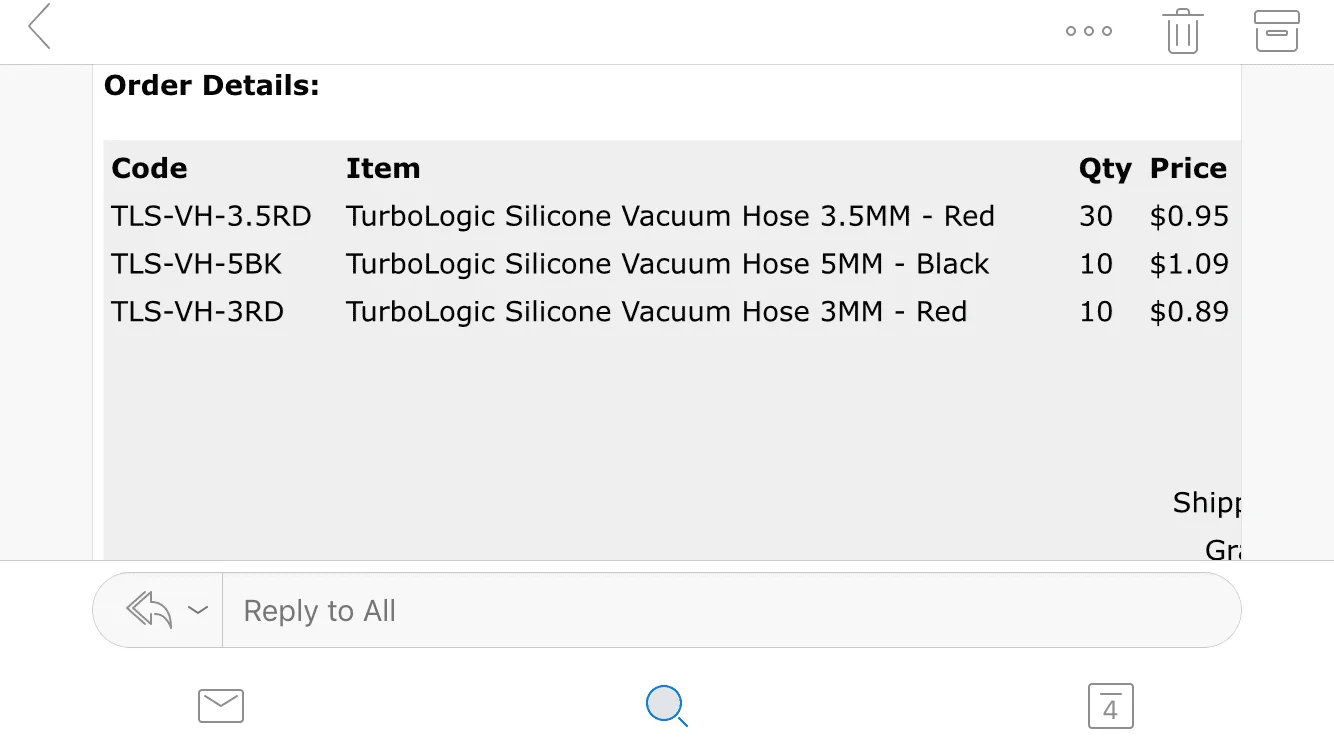Delete this email with trash icon
This screenshot has width=1334, height=750.
pyautogui.click(x=1182, y=31)
